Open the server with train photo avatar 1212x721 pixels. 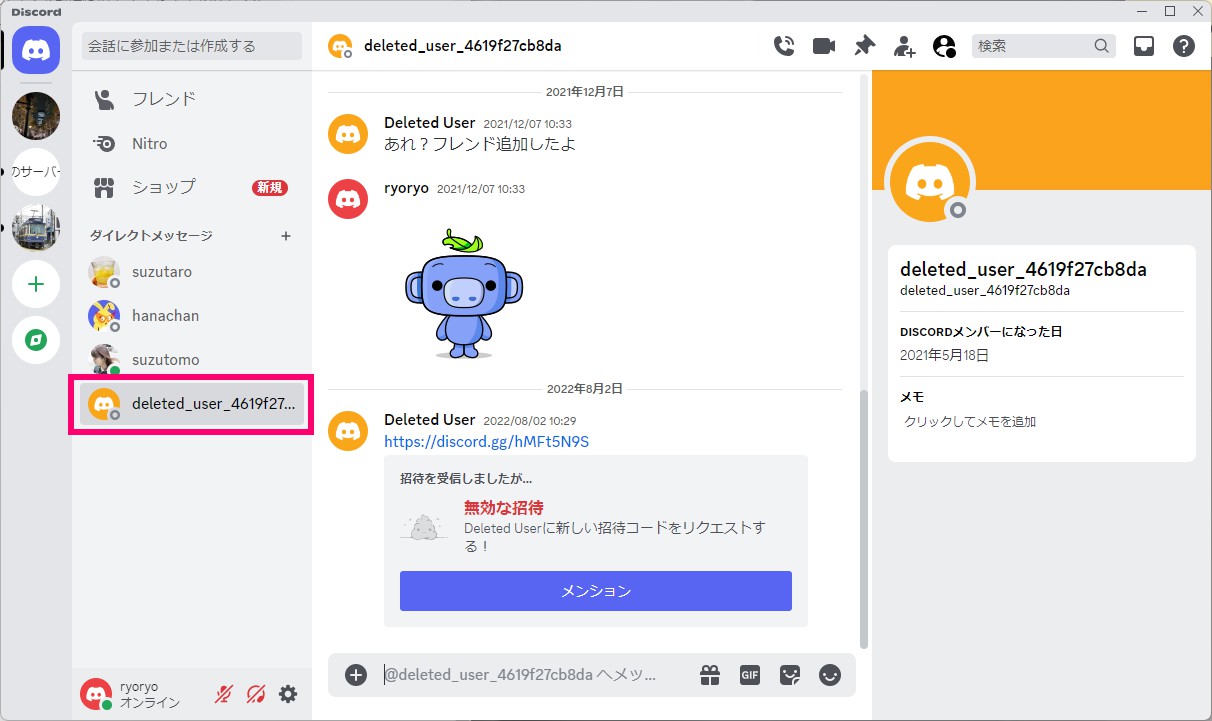tap(36, 228)
